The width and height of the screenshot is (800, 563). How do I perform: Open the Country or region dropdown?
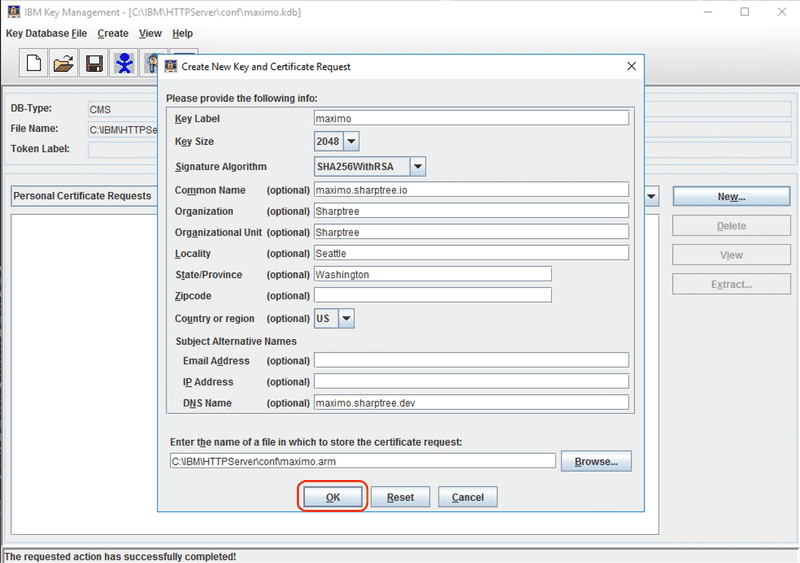(x=346, y=318)
